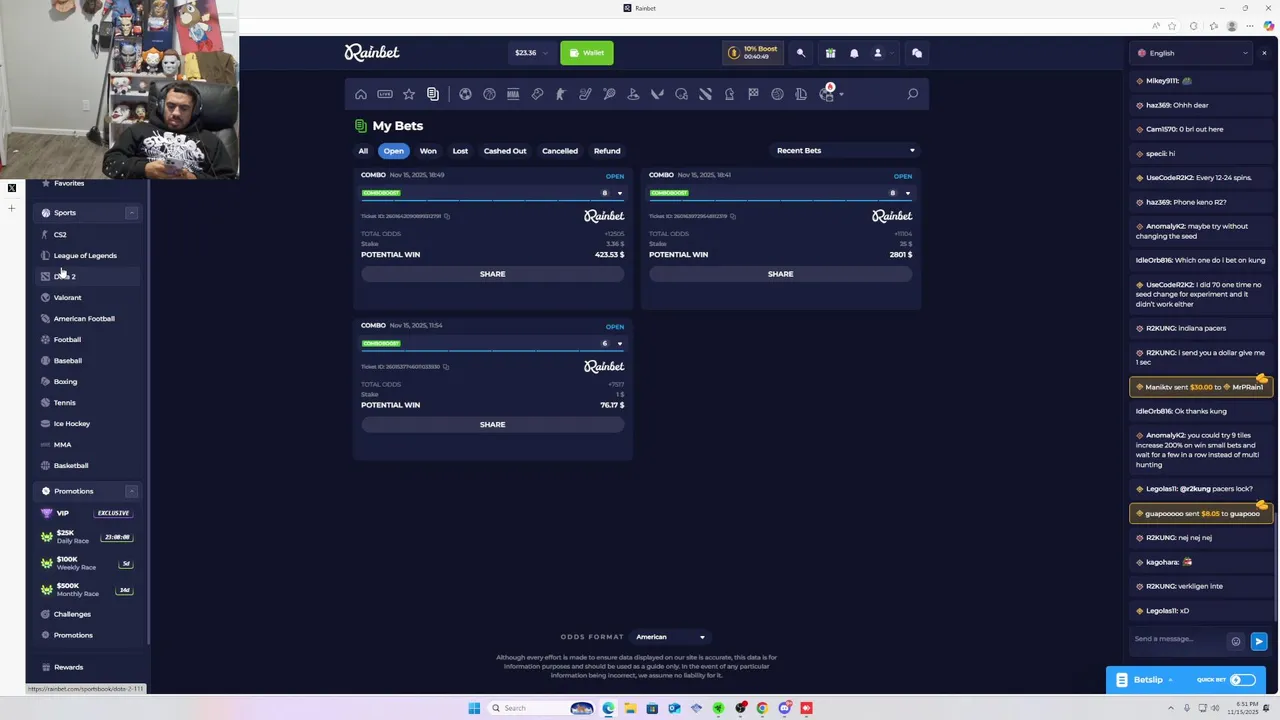The height and width of the screenshot is (720, 1280).
Task: Toggle the Quick Bet switch
Action: 1243,680
